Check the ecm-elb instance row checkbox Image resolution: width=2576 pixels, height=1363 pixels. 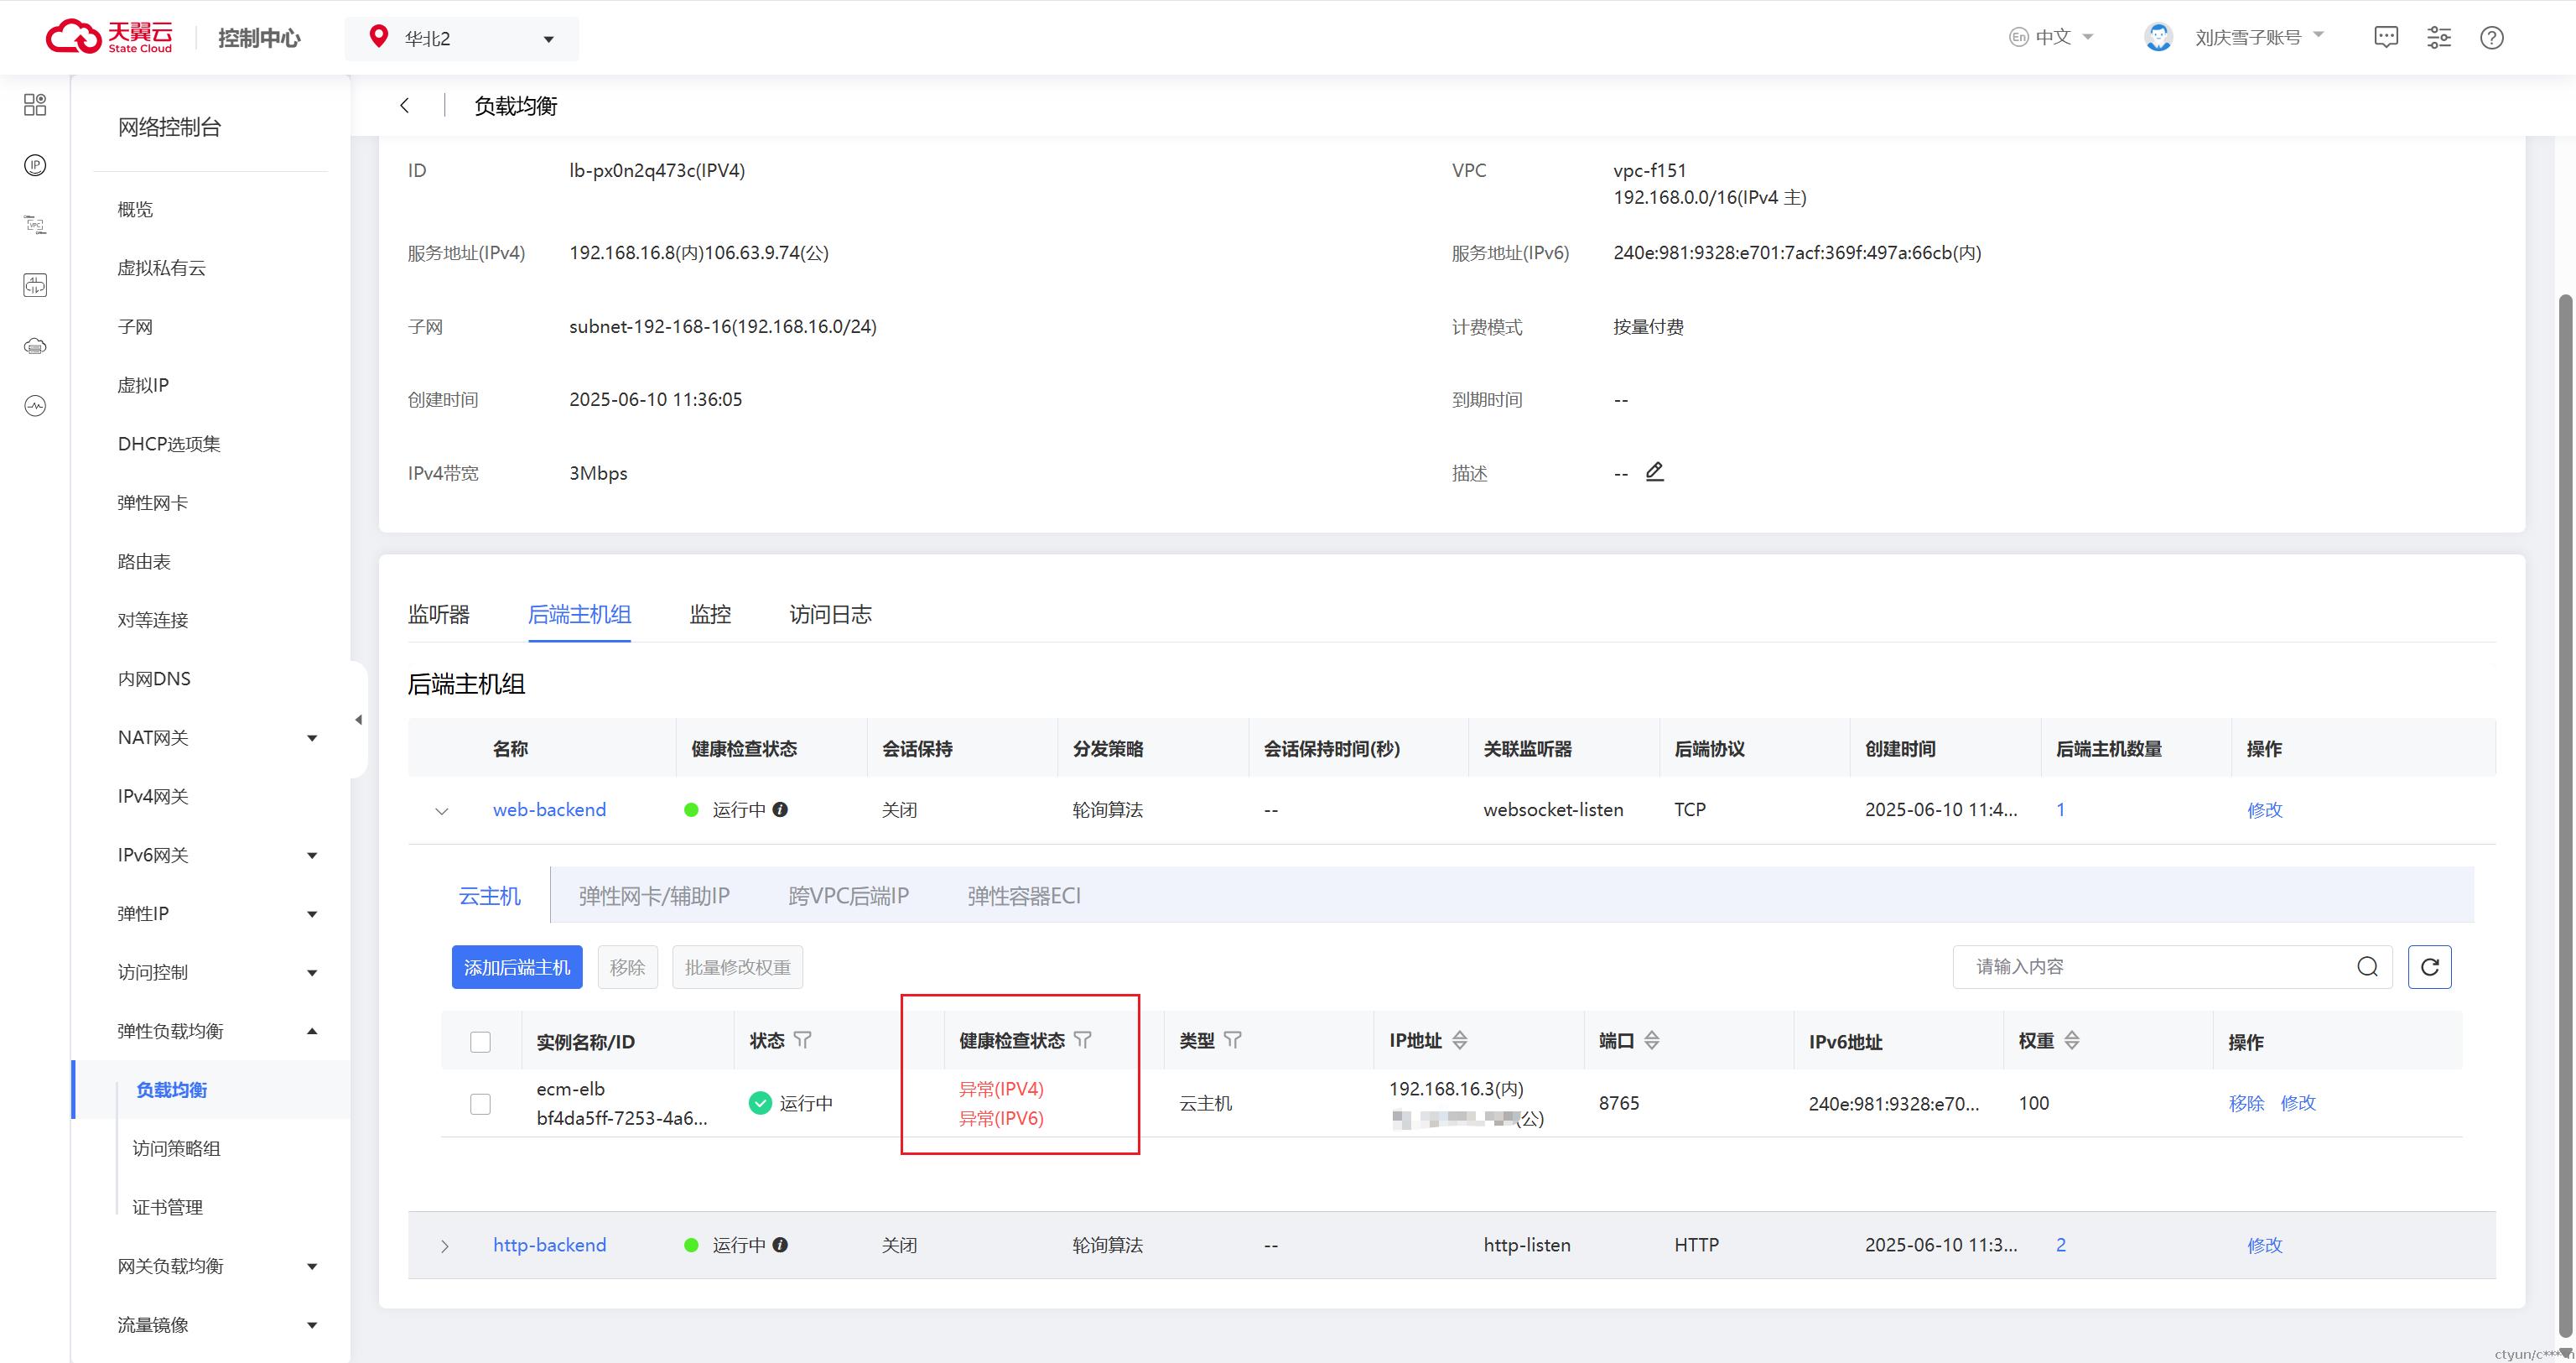[x=480, y=1104]
